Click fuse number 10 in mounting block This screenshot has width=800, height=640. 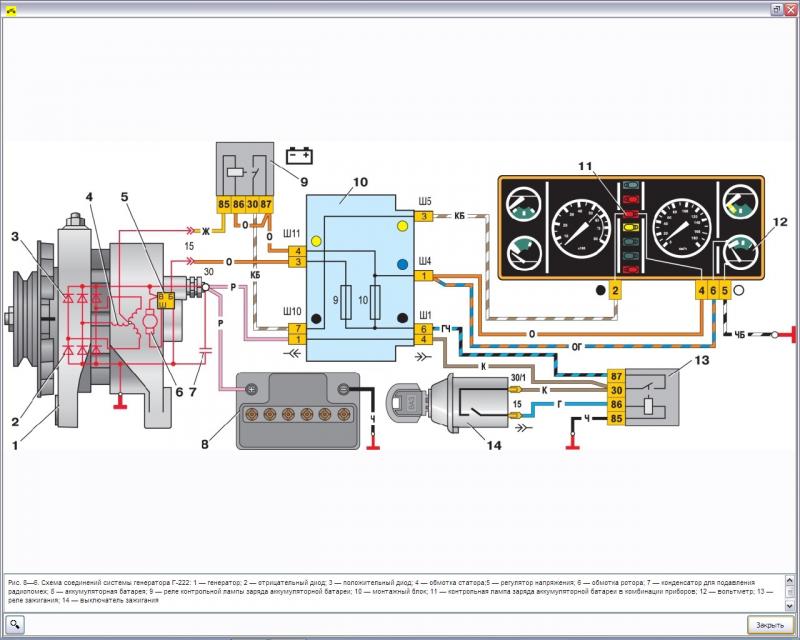pyautogui.click(x=376, y=302)
